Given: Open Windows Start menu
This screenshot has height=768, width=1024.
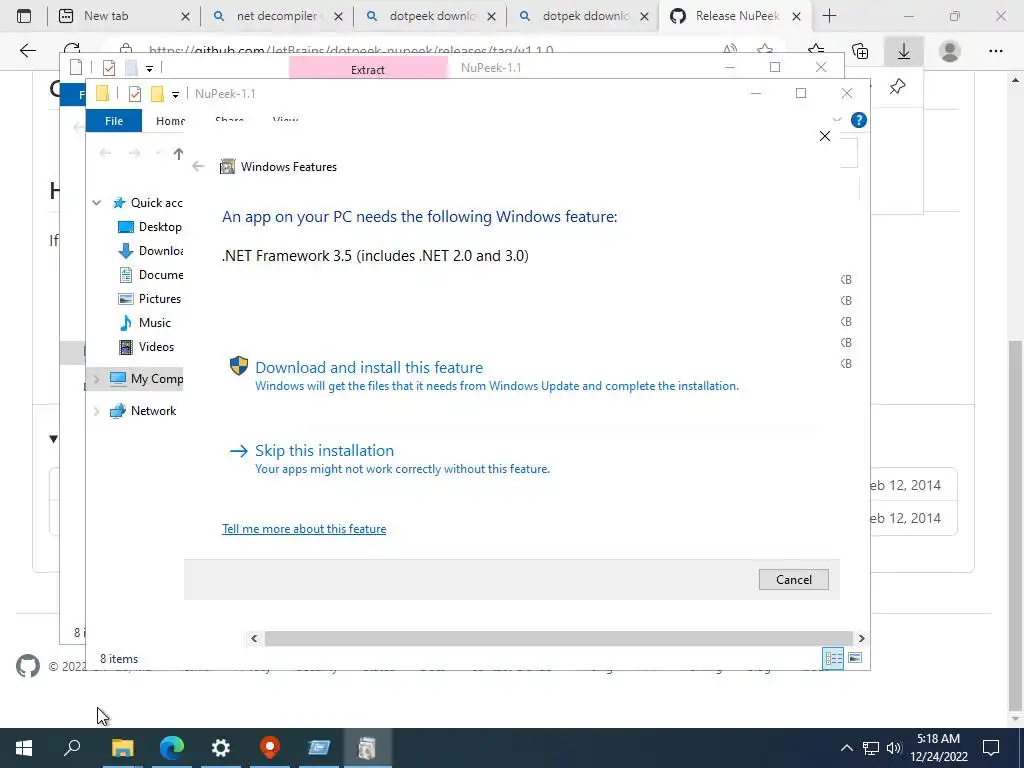Looking at the screenshot, I should point(24,748).
